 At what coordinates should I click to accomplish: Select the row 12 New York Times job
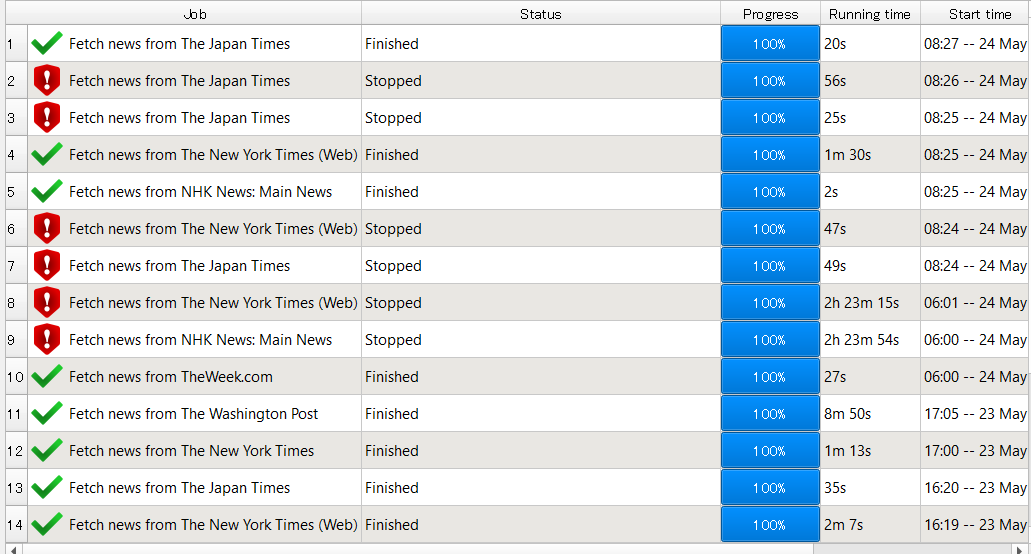click(191, 451)
